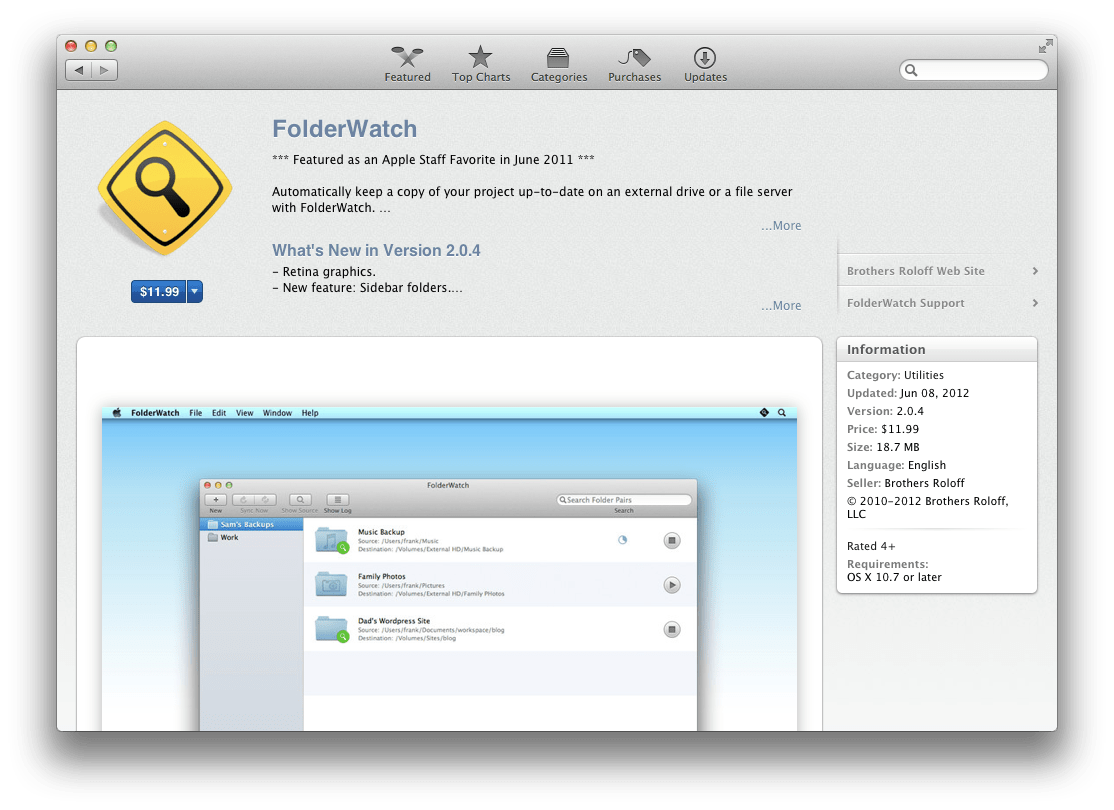The height and width of the screenshot is (810, 1114).
Task: Go back with the back arrow
Action: [x=79, y=70]
